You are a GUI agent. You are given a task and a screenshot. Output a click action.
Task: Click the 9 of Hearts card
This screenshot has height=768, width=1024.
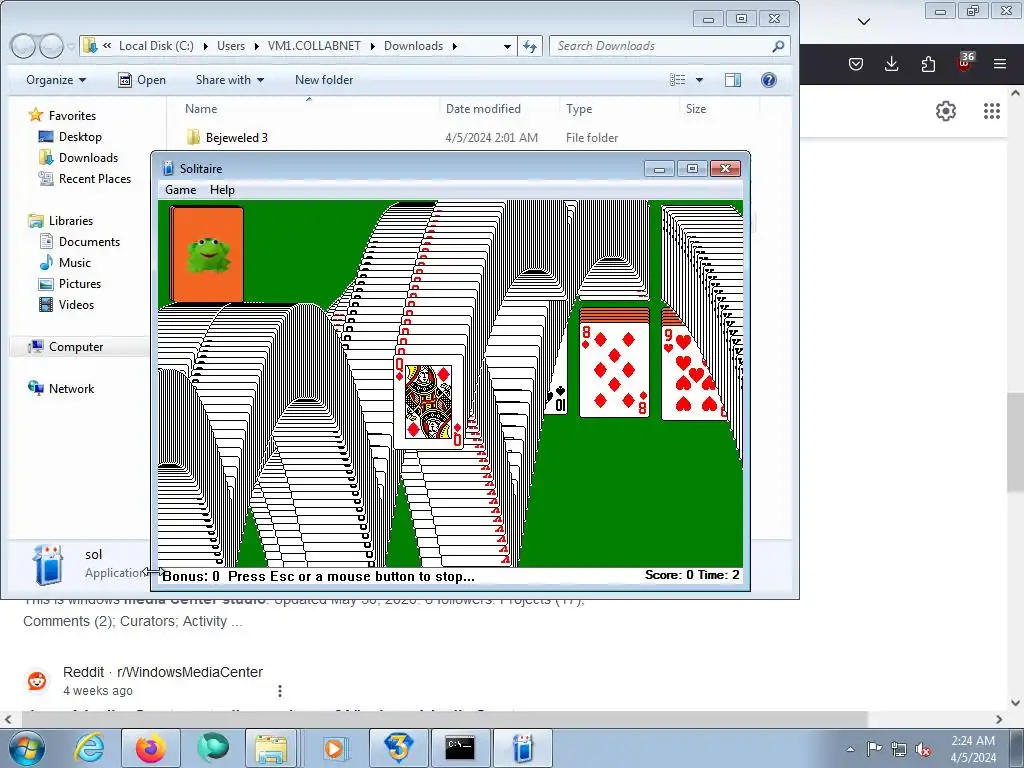(x=694, y=372)
